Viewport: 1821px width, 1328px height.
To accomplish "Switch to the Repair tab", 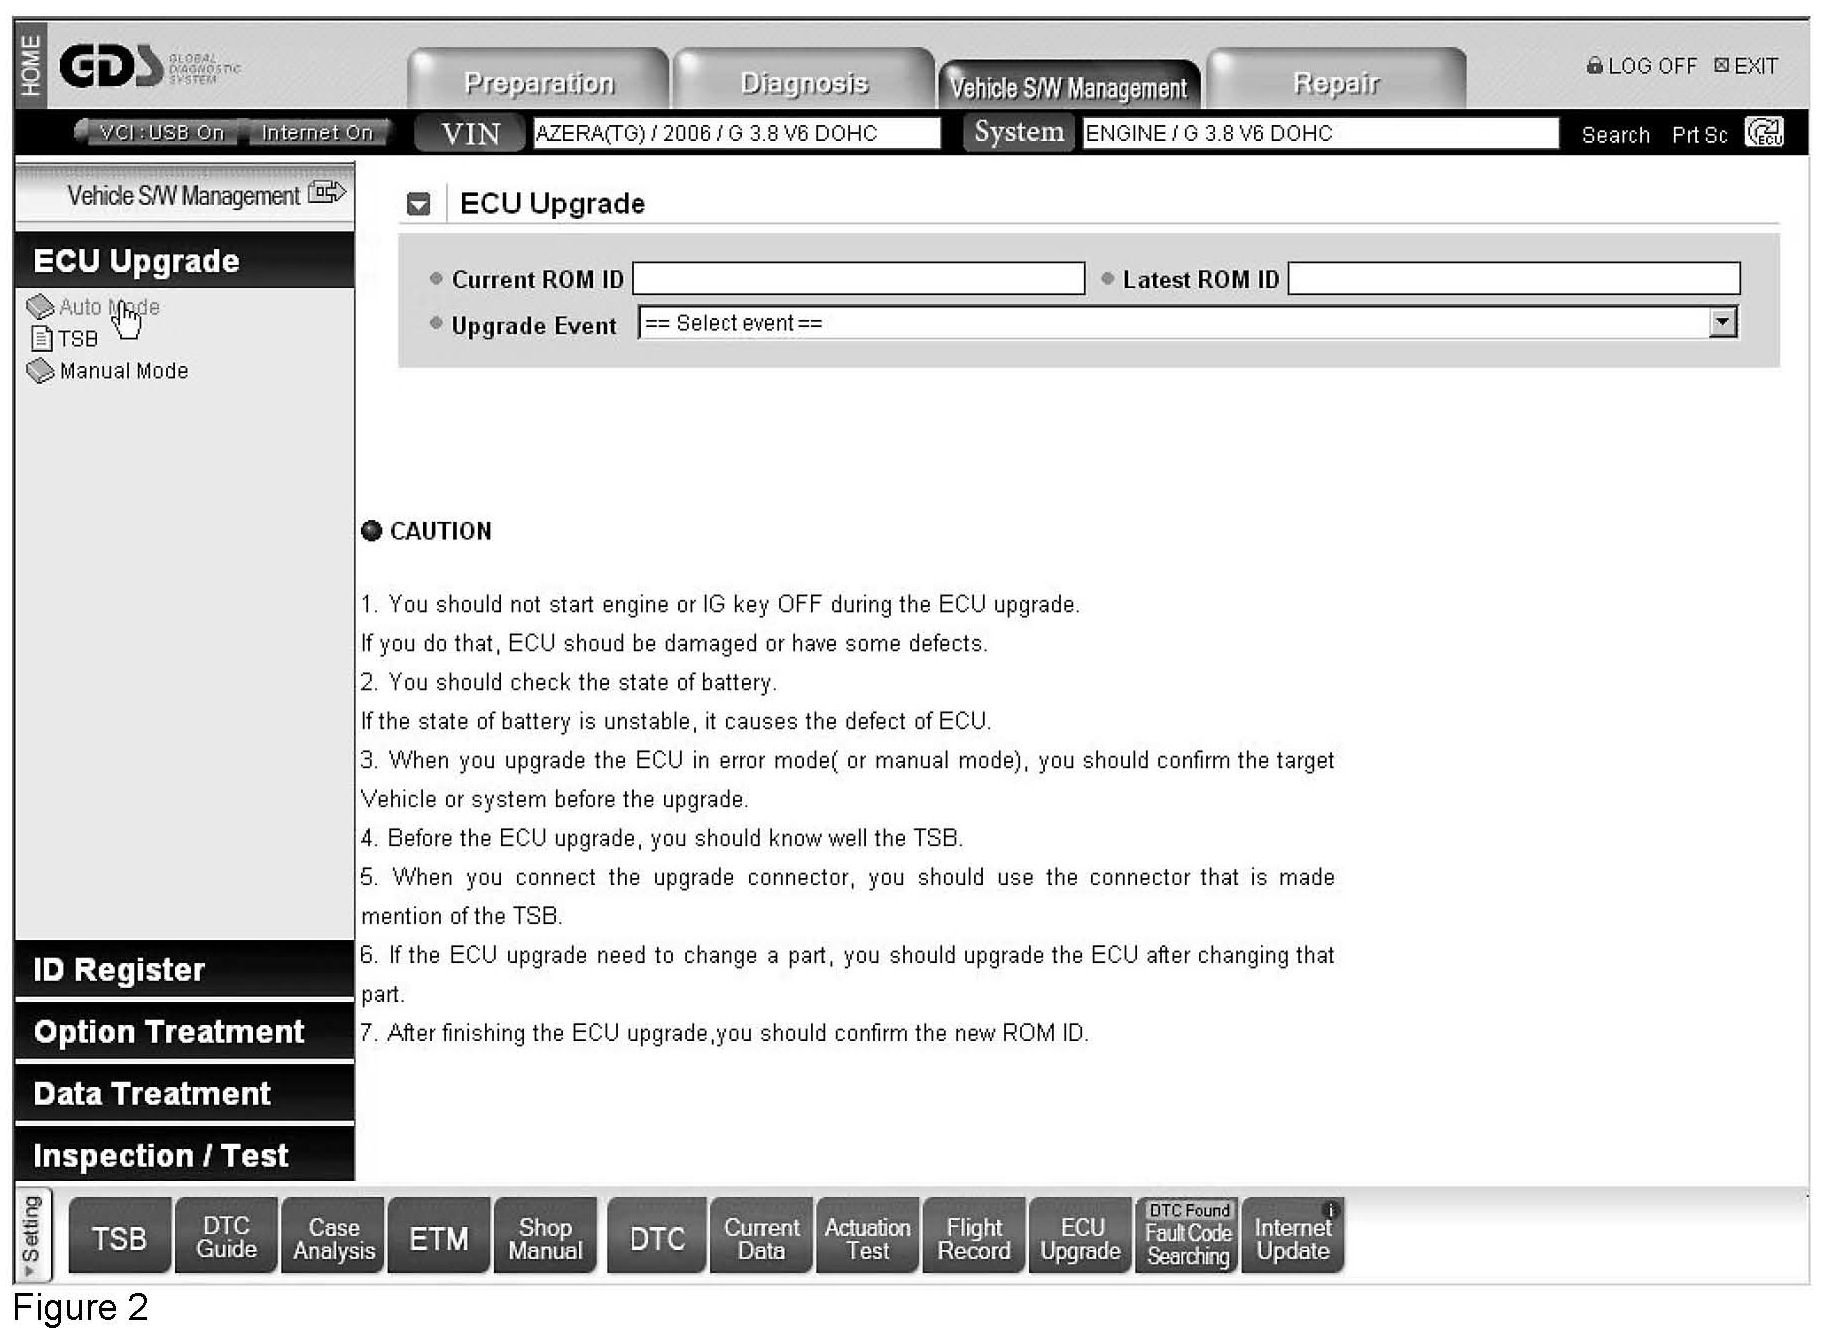I will coord(1335,83).
